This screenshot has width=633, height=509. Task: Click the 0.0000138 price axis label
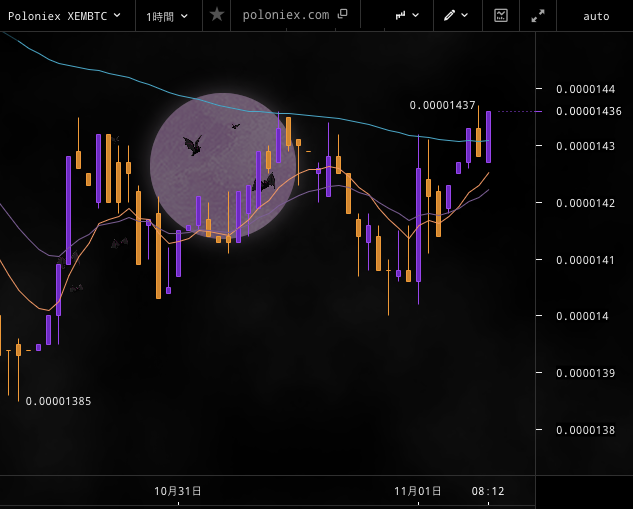point(585,430)
